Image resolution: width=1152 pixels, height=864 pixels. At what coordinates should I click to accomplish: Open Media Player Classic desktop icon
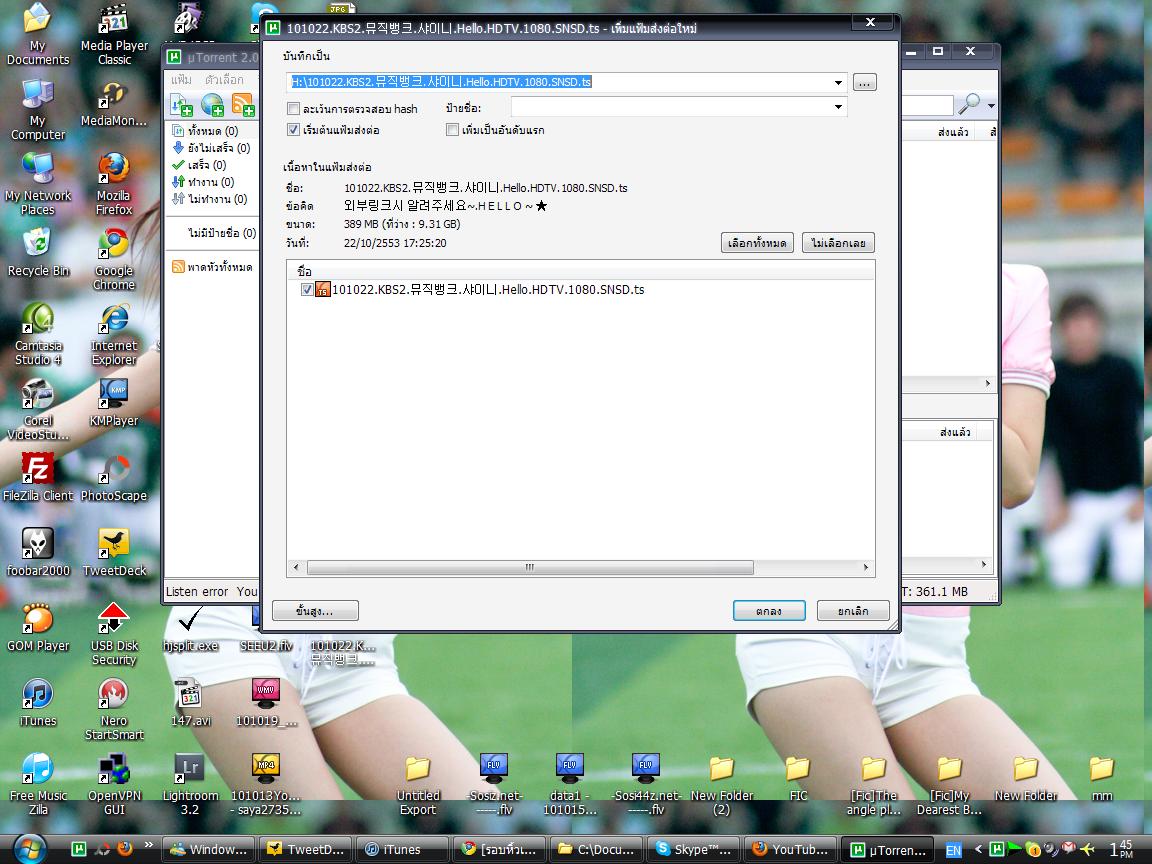coord(114,35)
